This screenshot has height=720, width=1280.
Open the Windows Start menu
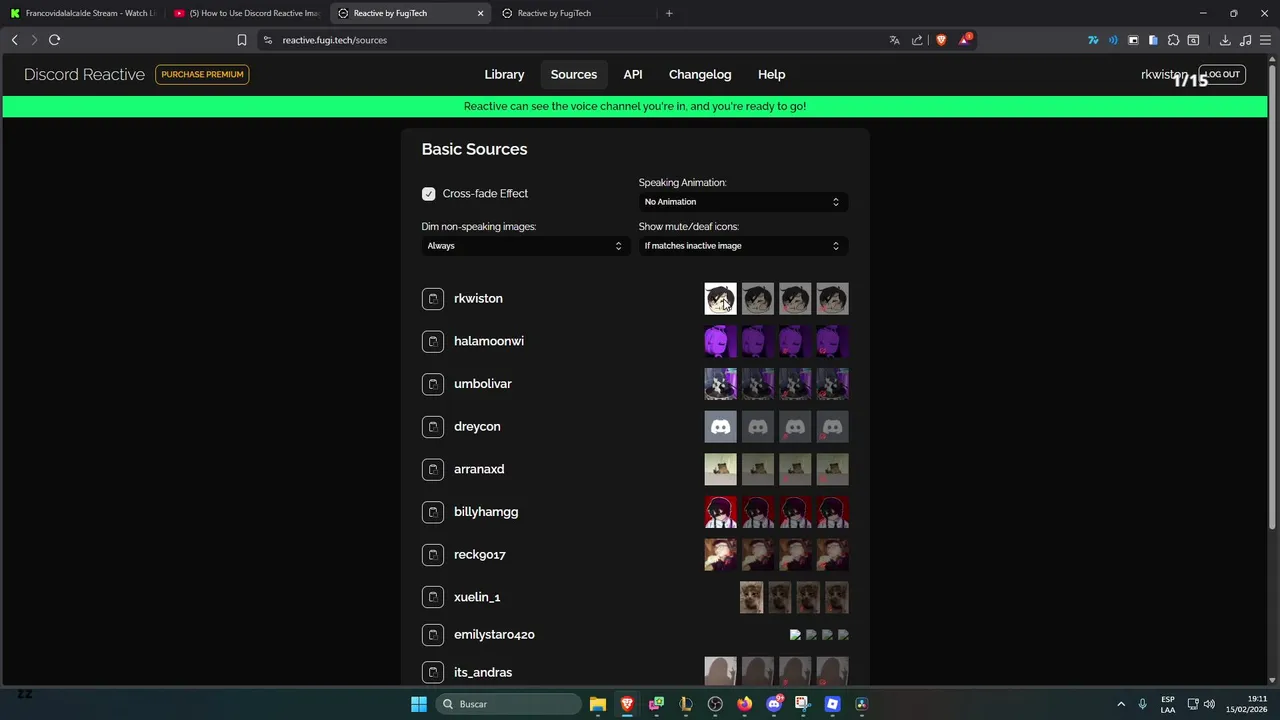[x=418, y=704]
